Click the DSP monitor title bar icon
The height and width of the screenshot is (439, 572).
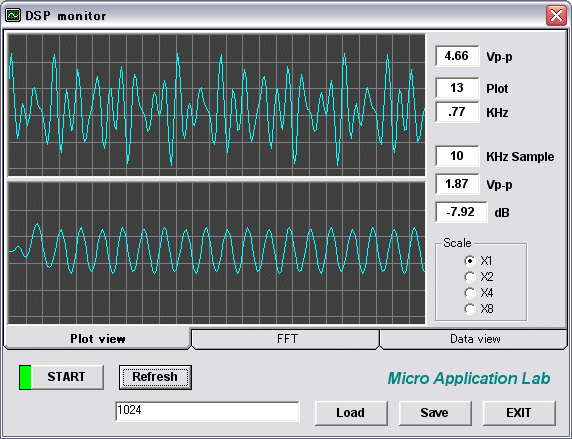(x=13, y=15)
